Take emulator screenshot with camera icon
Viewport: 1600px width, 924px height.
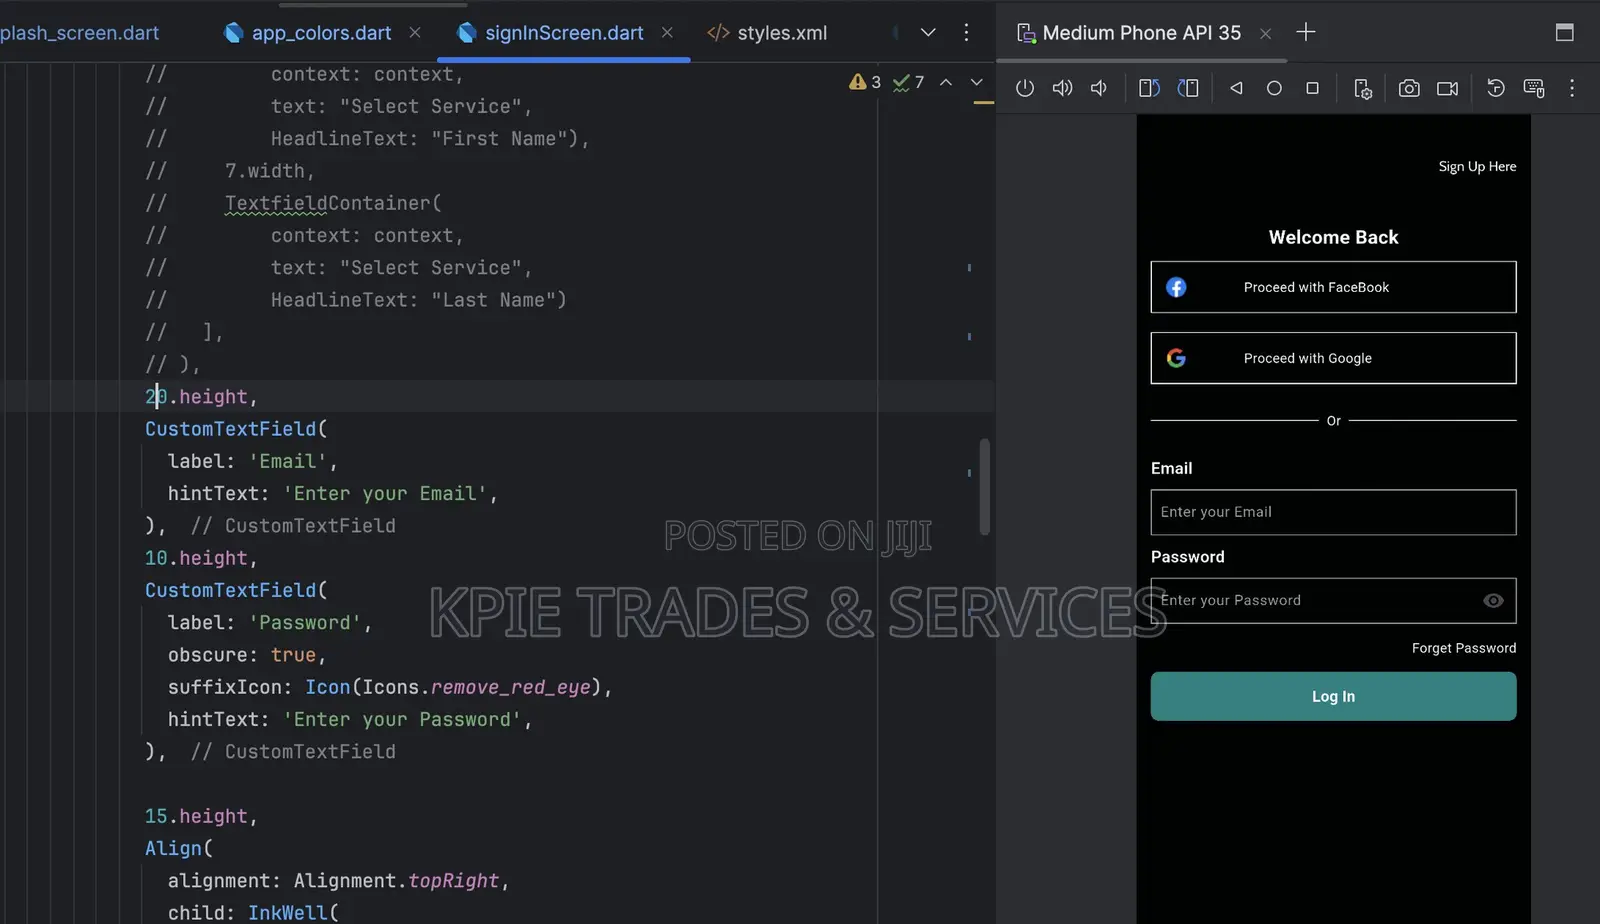1409,88
